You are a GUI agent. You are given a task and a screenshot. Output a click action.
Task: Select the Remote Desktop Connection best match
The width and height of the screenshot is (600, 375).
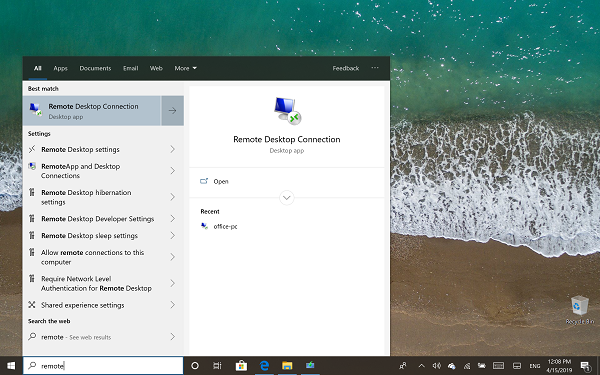pyautogui.click(x=92, y=111)
